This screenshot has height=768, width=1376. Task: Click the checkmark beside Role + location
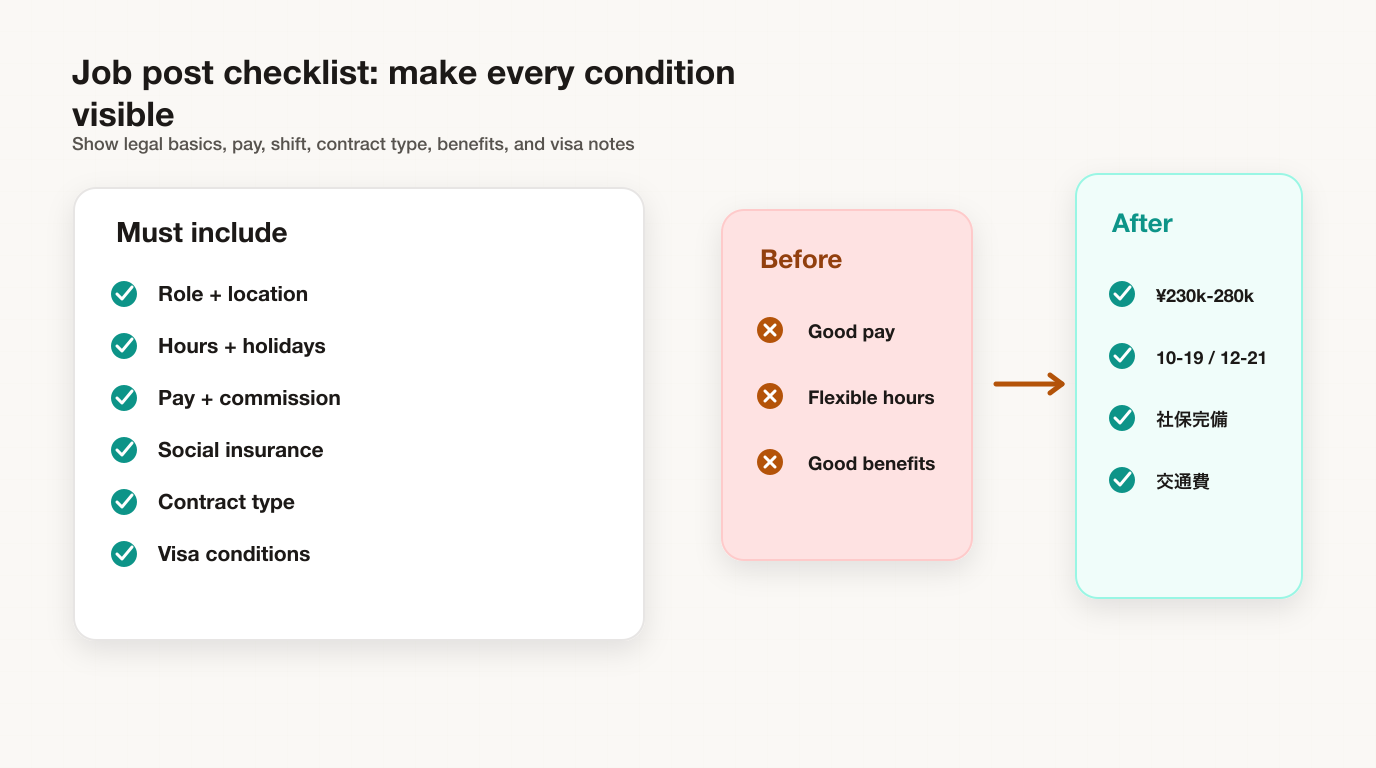tap(124, 294)
